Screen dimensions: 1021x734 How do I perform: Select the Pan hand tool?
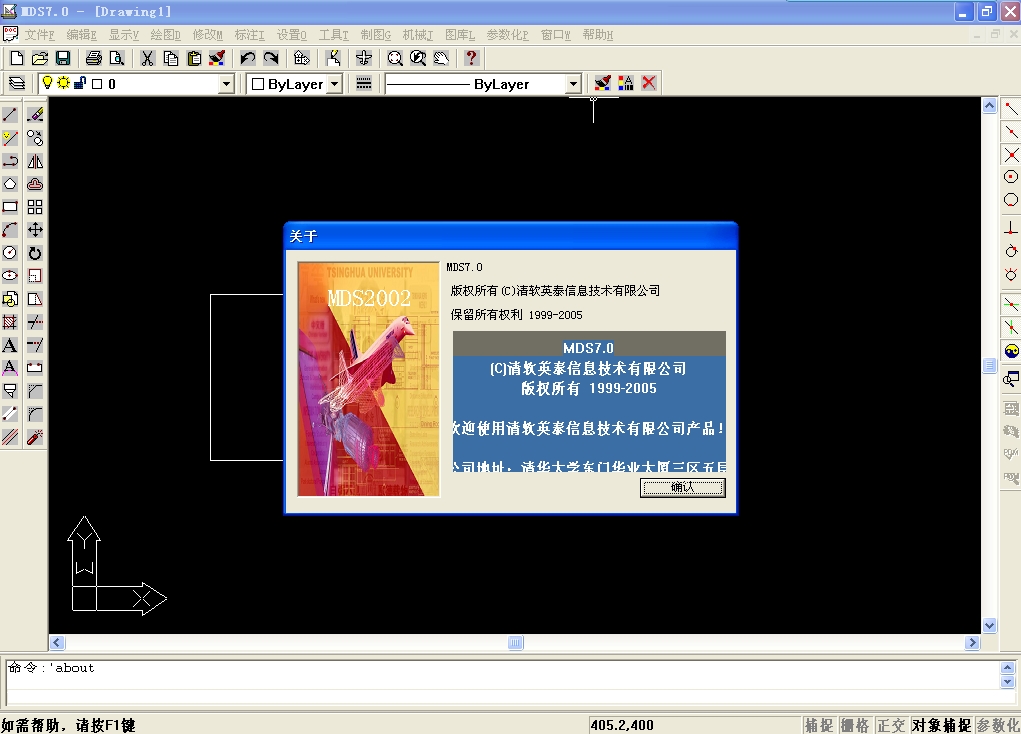441,59
